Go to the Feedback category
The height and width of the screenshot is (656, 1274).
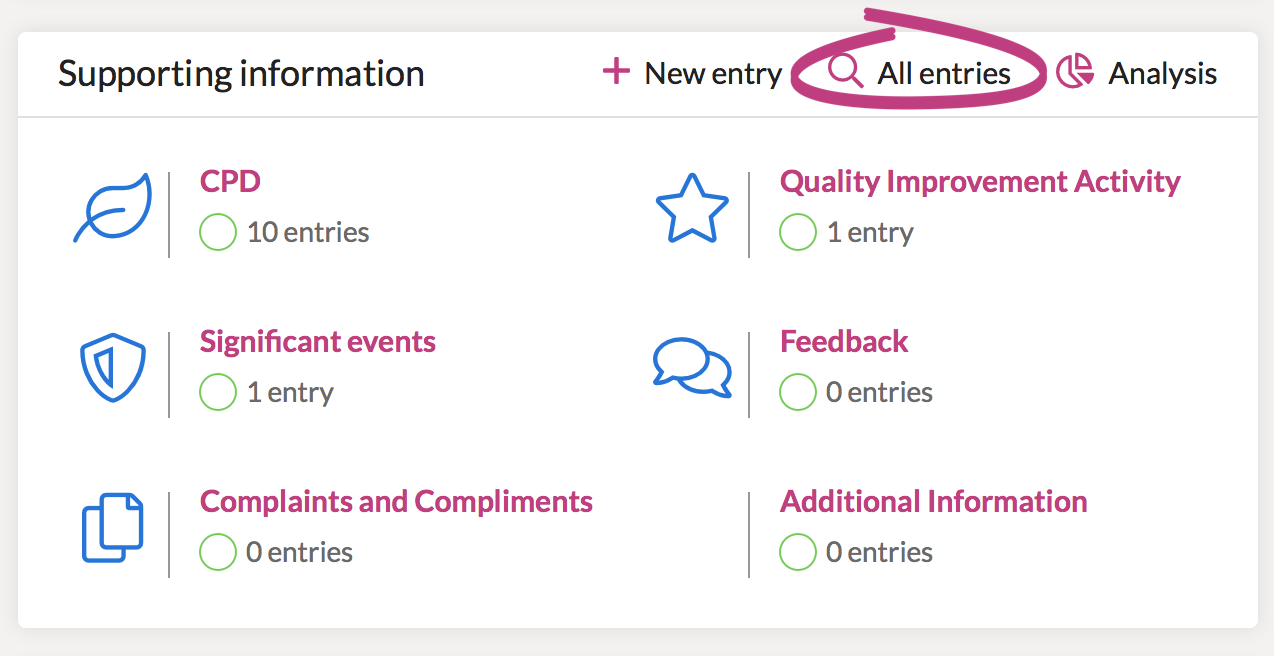[844, 342]
